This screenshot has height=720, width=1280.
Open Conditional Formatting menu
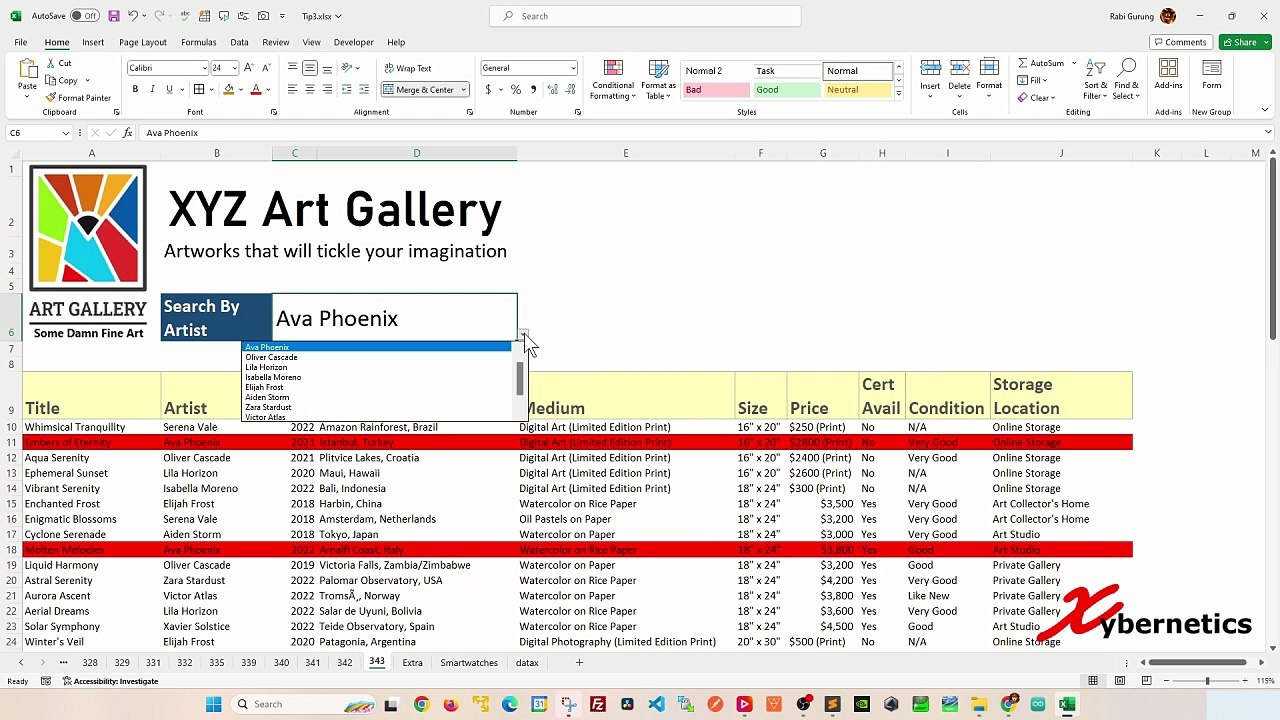pyautogui.click(x=612, y=80)
